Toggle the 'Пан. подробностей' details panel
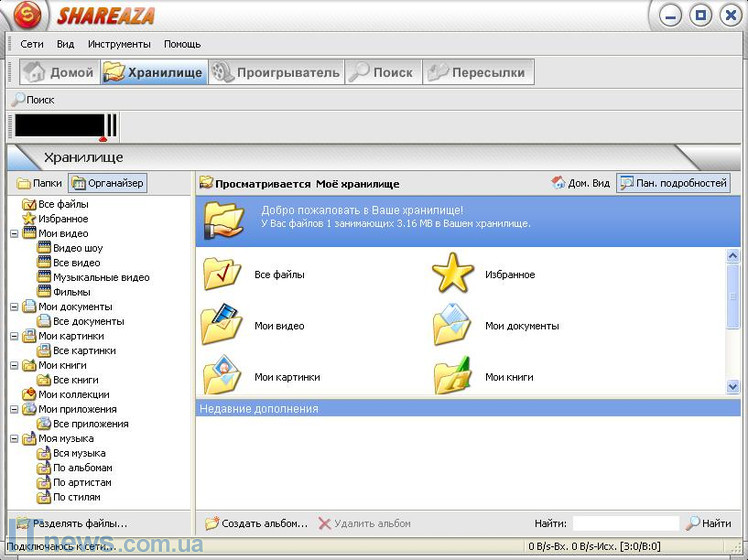The height and width of the screenshot is (560, 748). 673,183
